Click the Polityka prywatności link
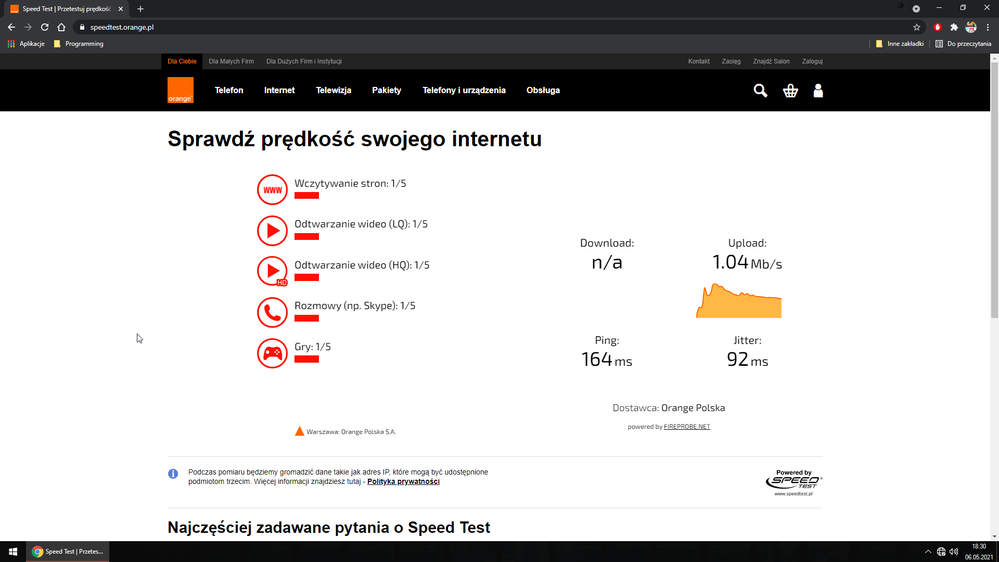Viewport: 999px width, 562px height. 403,482
